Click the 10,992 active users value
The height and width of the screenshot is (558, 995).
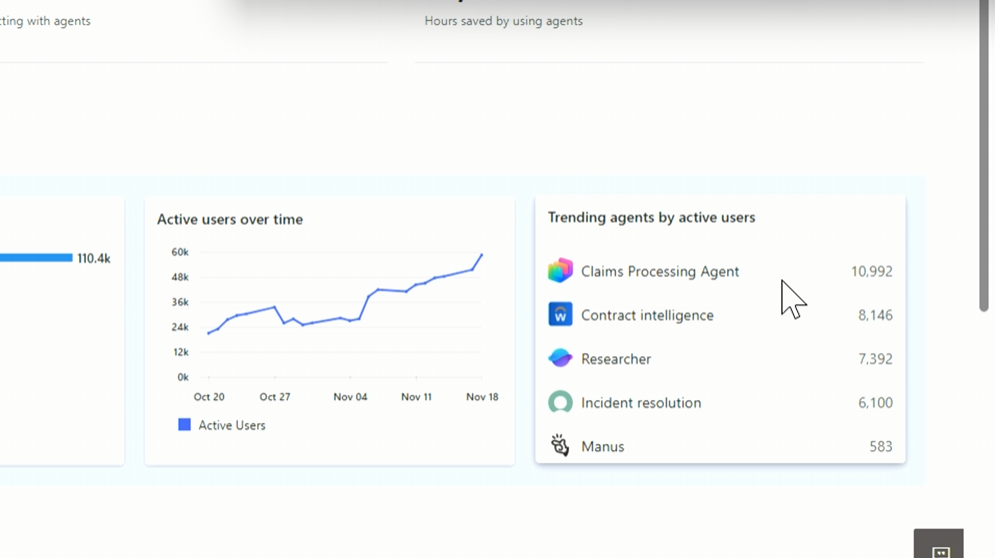[x=872, y=272]
